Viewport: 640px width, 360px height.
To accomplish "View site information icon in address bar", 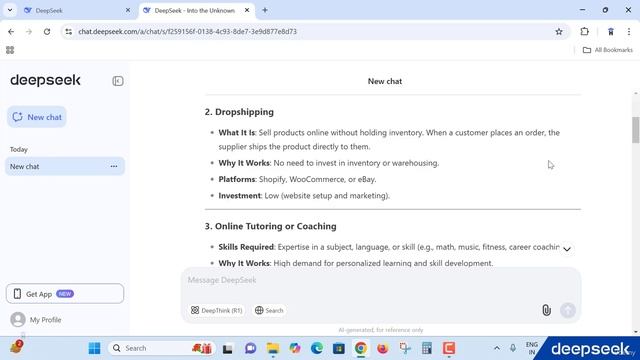I will [x=69, y=31].
